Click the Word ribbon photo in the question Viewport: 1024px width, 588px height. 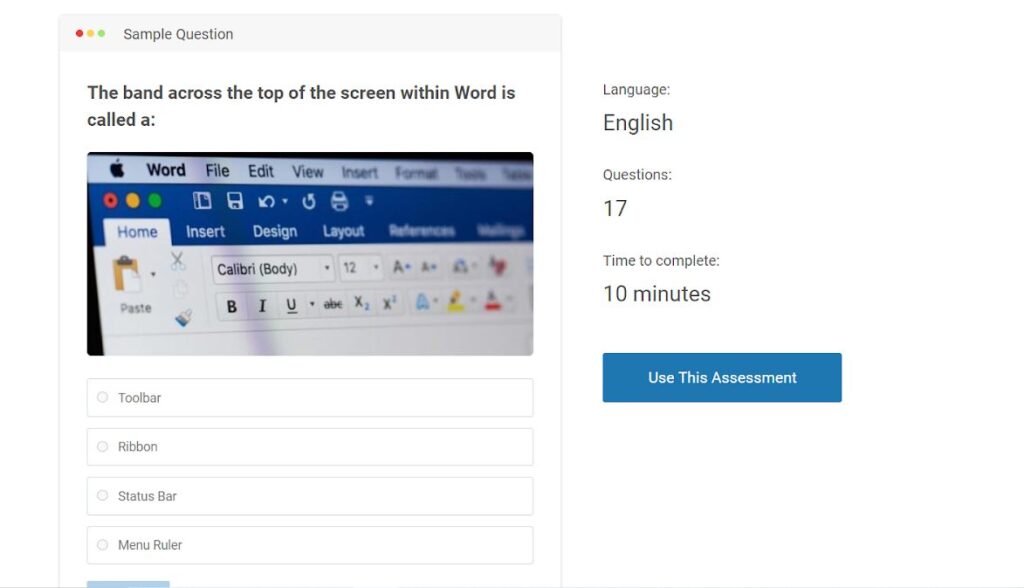310,253
